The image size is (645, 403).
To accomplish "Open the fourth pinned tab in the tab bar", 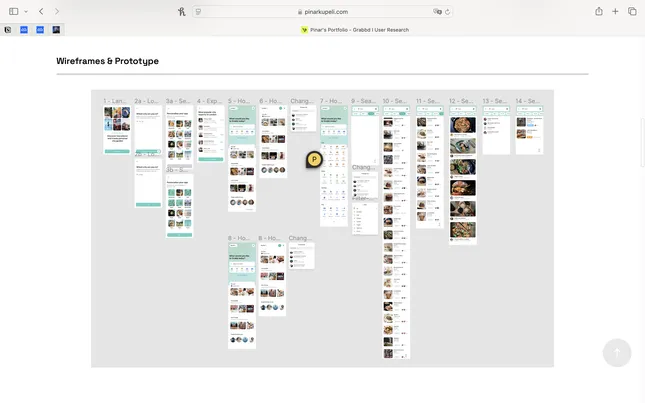I will coord(56,30).
